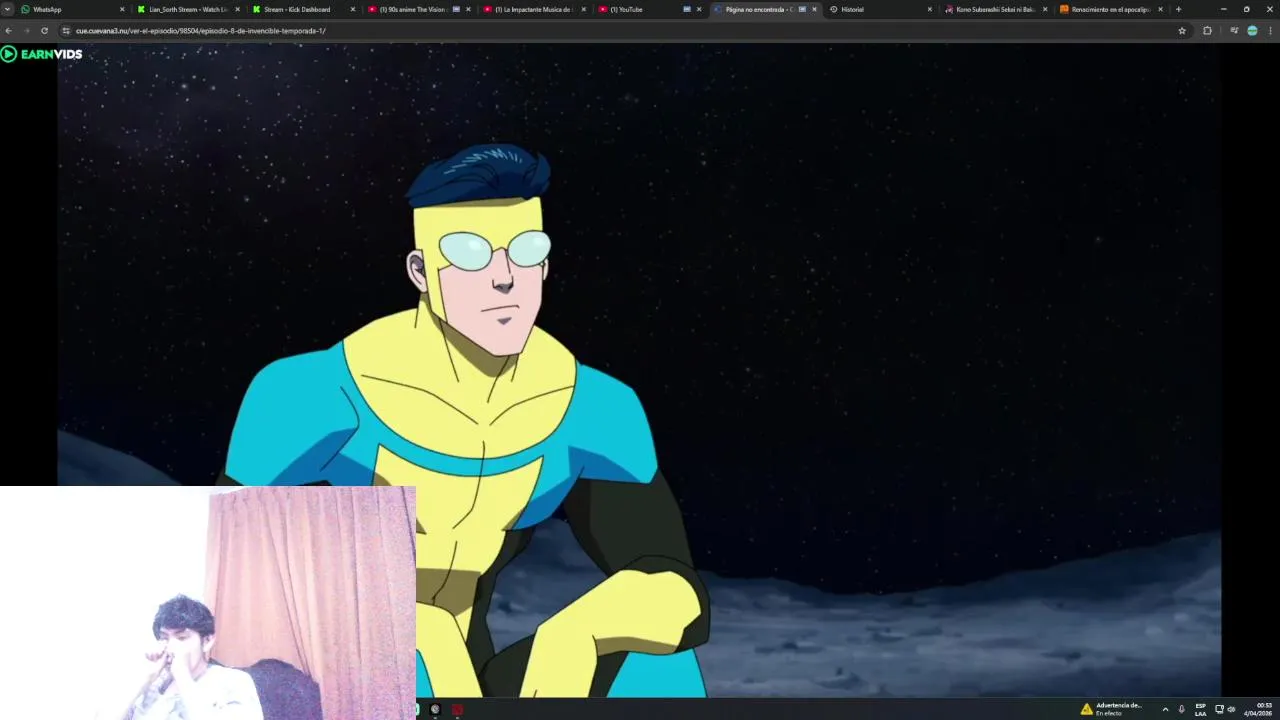Open the volume speaker tray icon
This screenshot has height=720, width=1280.
1231,709
